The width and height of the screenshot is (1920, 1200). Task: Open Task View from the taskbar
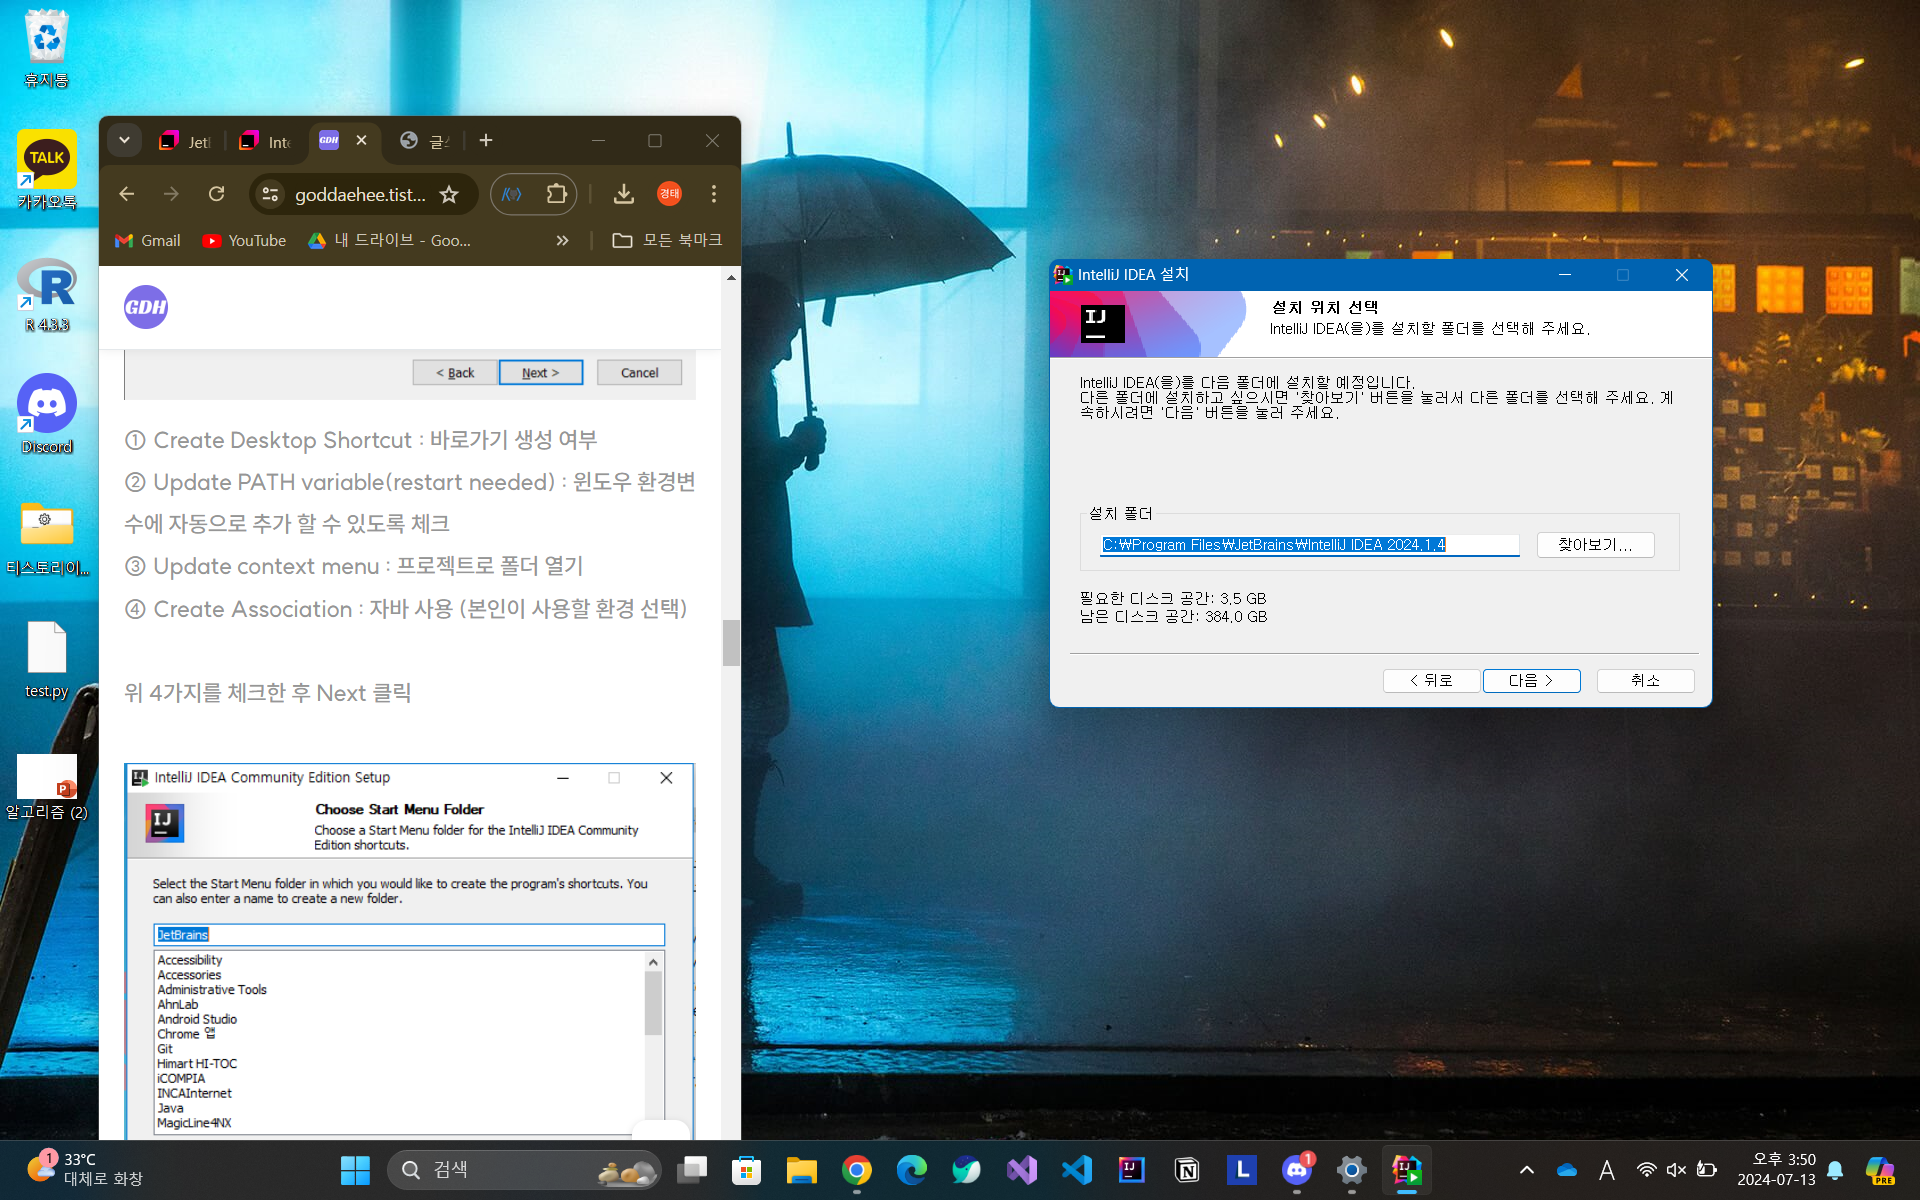tap(692, 1170)
